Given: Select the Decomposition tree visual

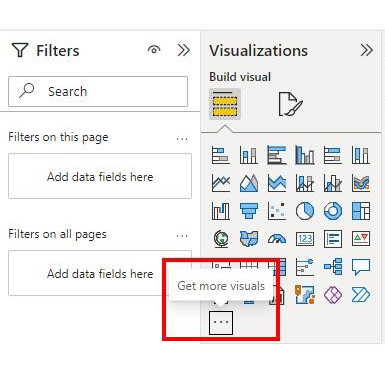Looking at the screenshot, I should (333, 267).
